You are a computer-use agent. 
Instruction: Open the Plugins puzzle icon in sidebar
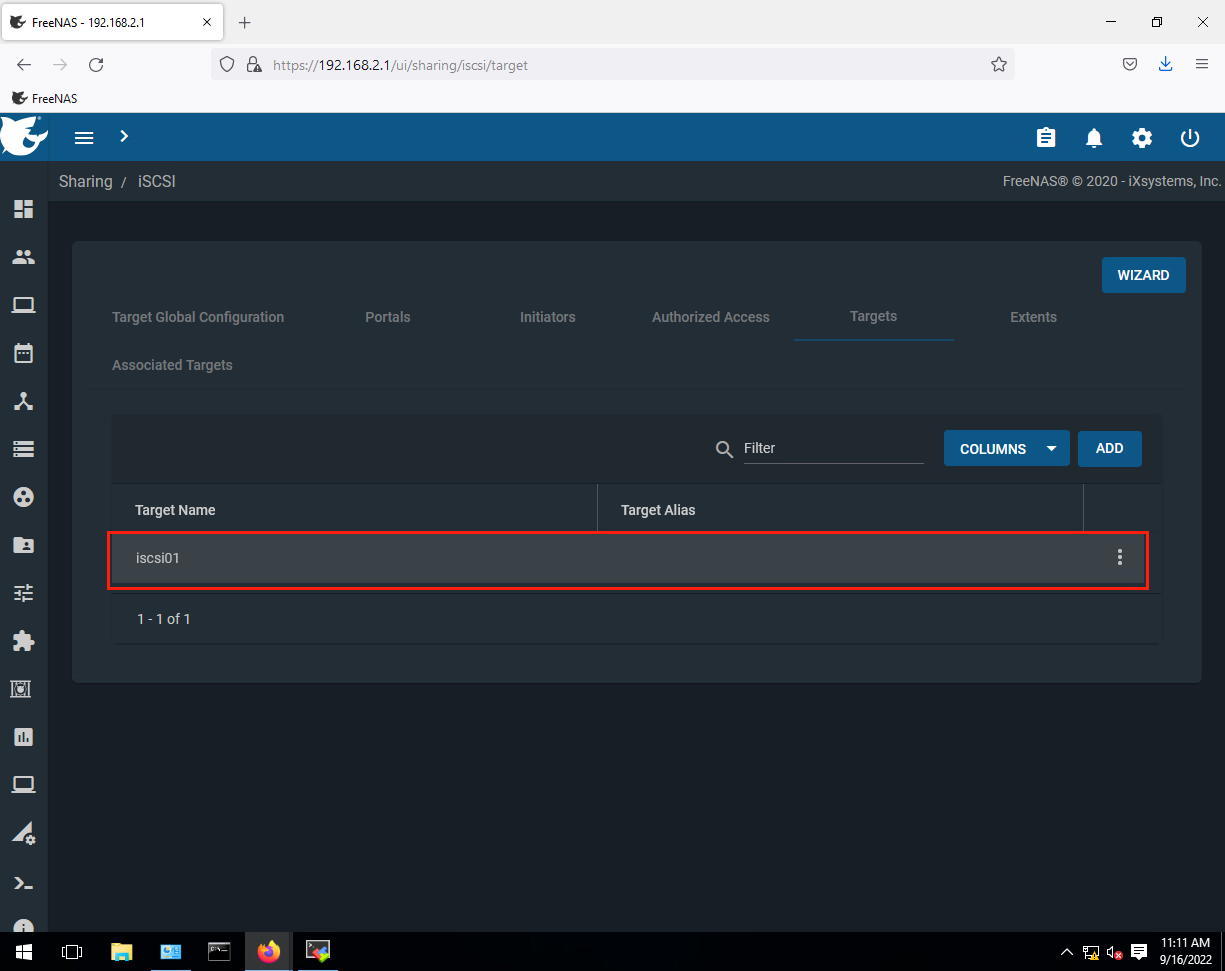coord(23,641)
